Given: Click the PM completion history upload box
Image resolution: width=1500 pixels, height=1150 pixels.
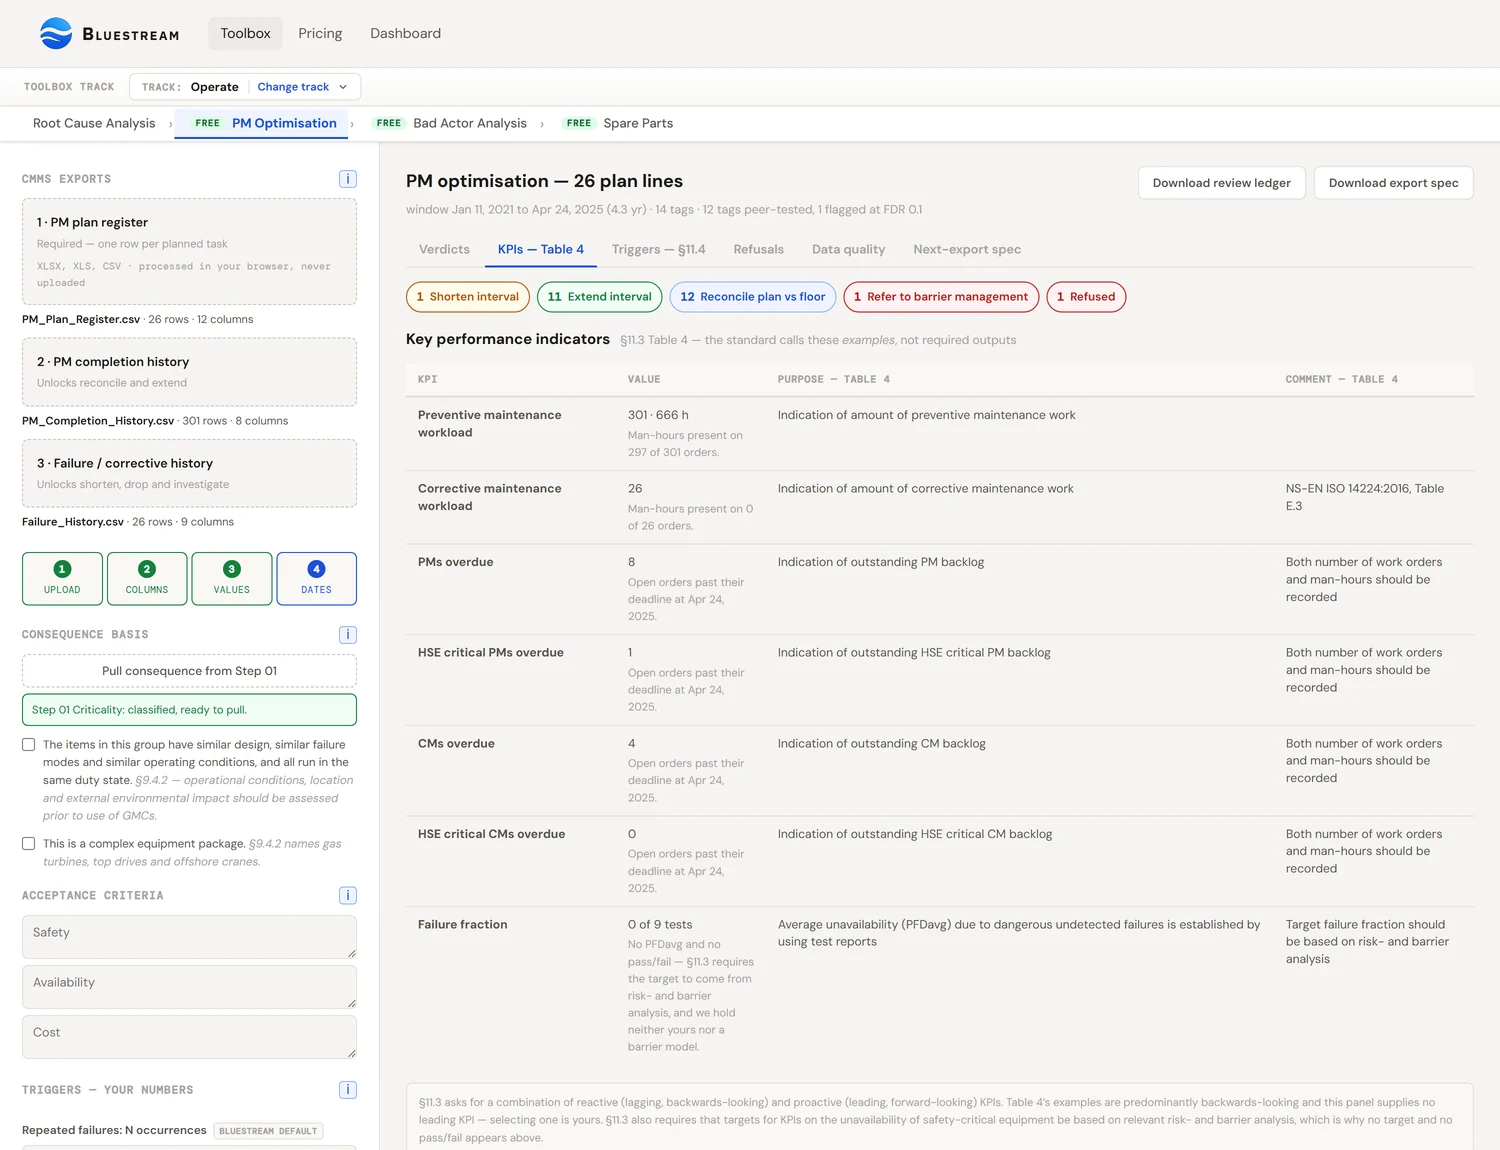Looking at the screenshot, I should tap(190, 372).
